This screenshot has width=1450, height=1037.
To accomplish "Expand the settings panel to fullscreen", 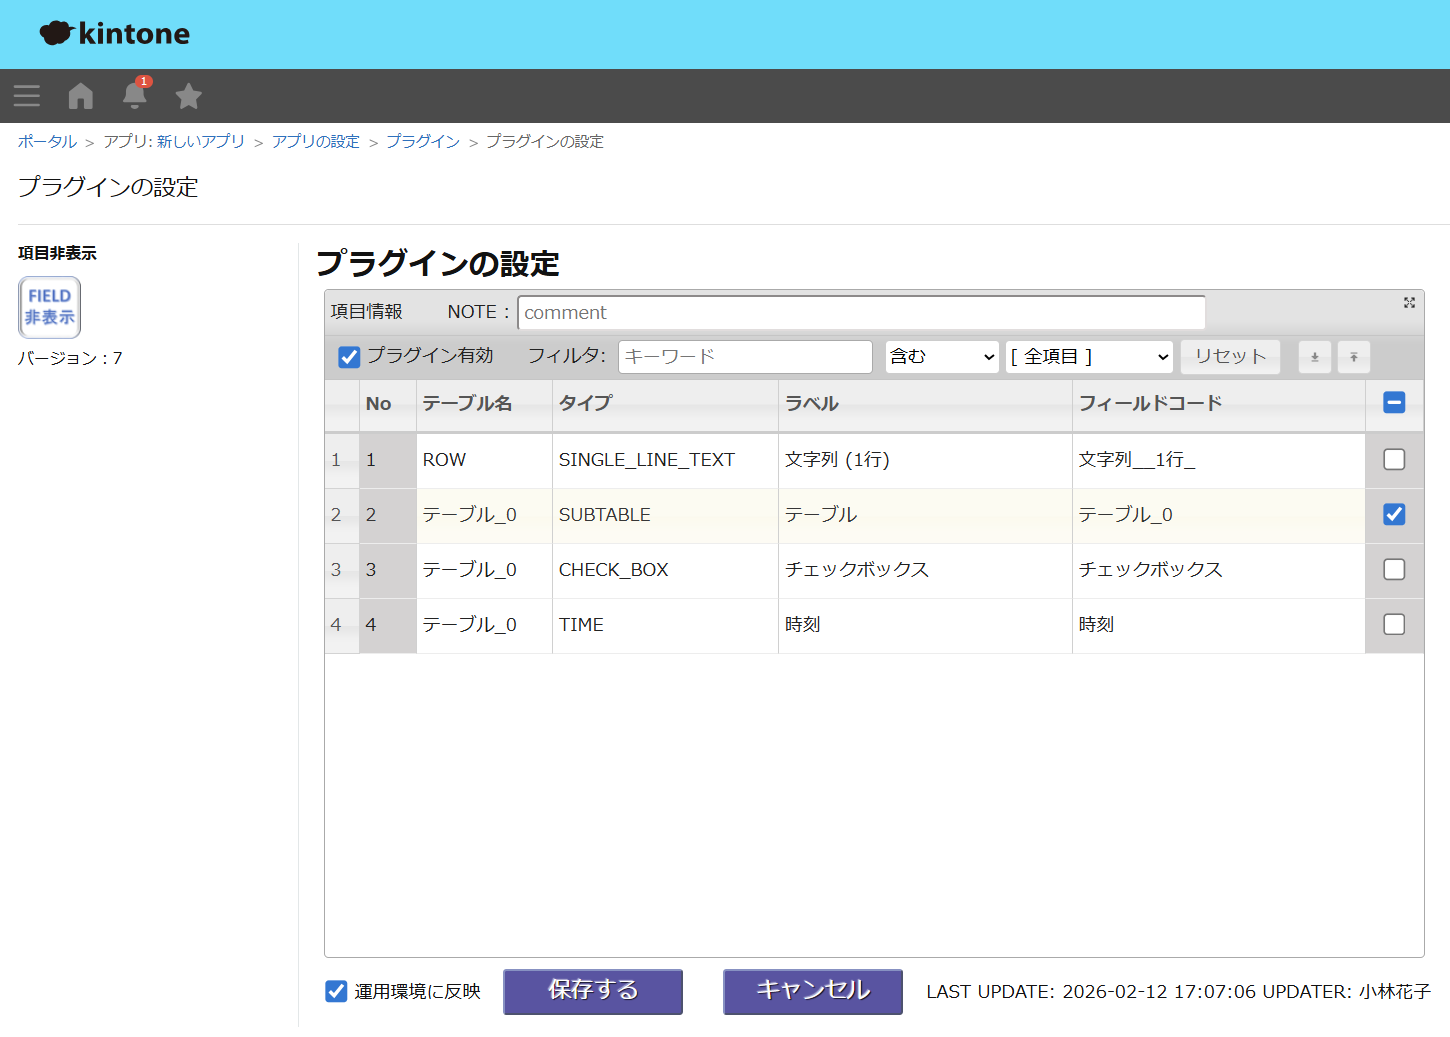I will [x=1409, y=303].
